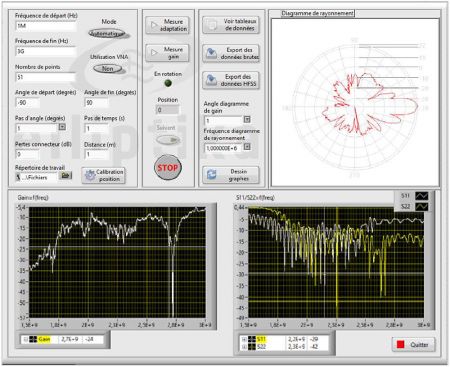Open the Pas d'angle dropdown arrow

point(62,127)
